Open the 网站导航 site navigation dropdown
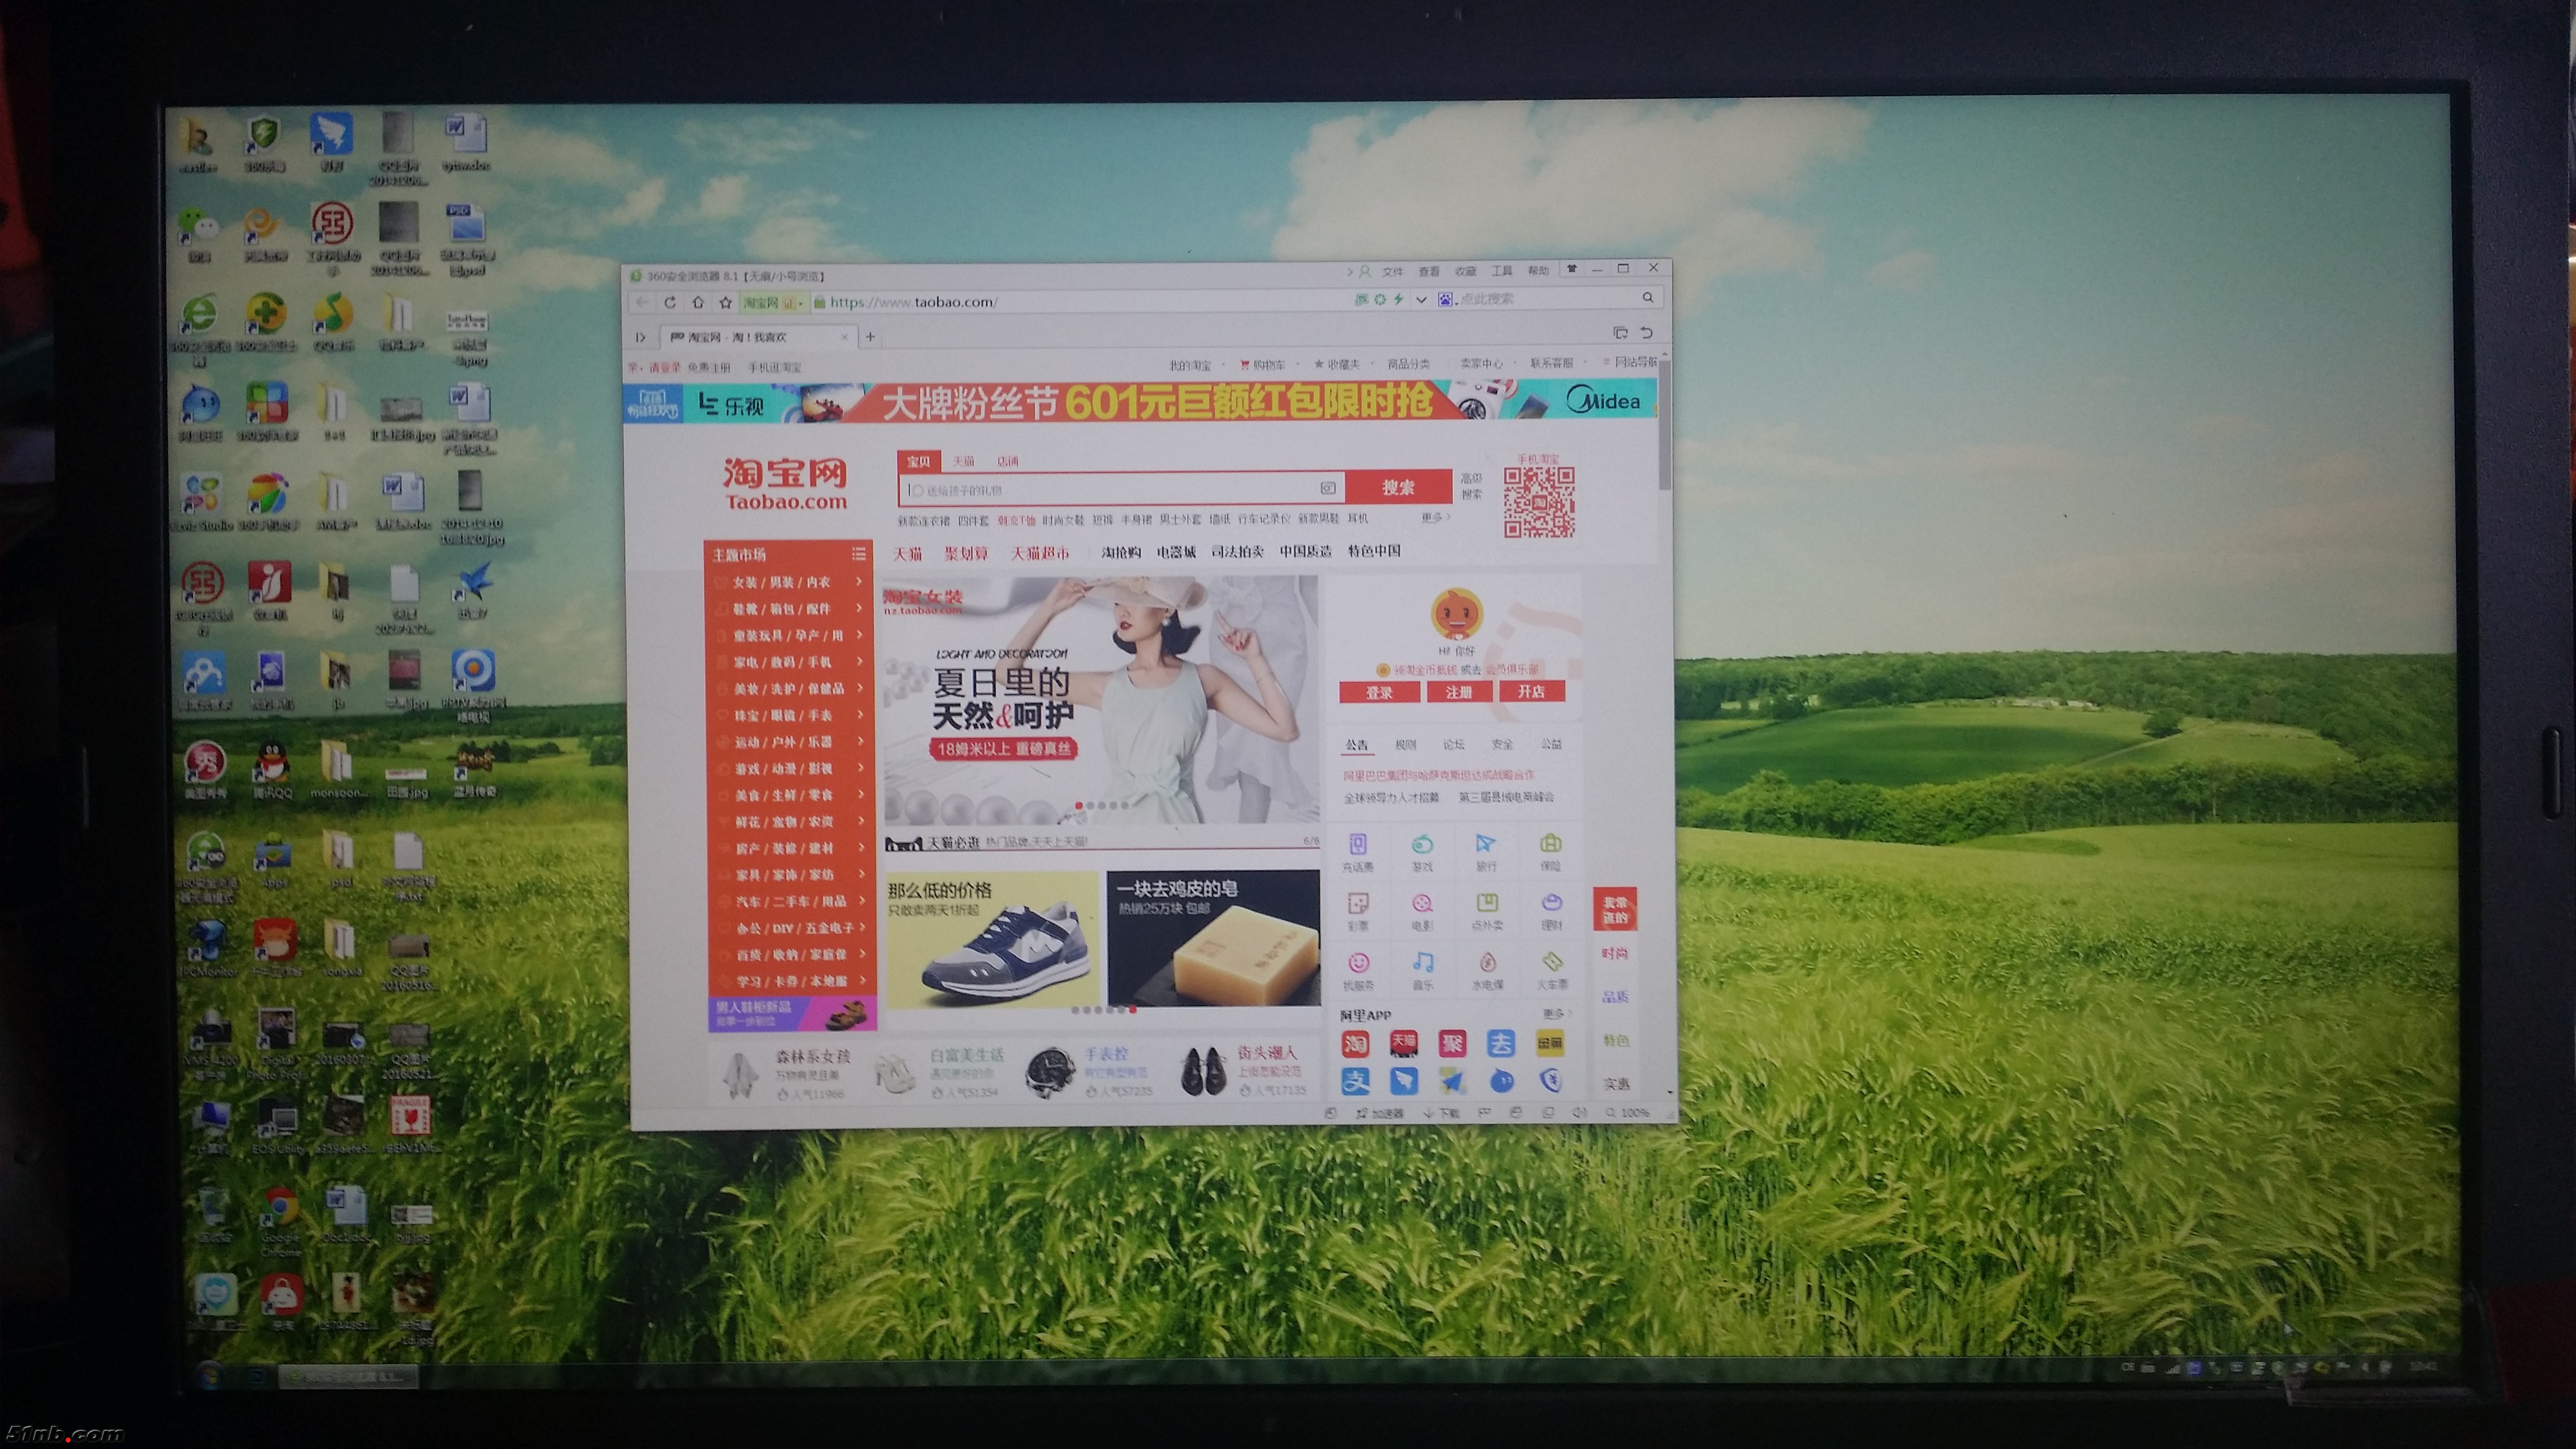This screenshot has width=2576, height=1449. tap(1632, 362)
